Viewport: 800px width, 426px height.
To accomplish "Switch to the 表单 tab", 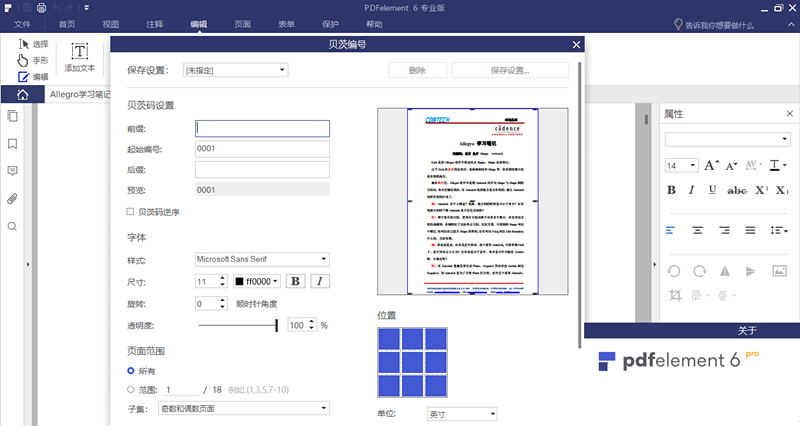I will point(286,24).
